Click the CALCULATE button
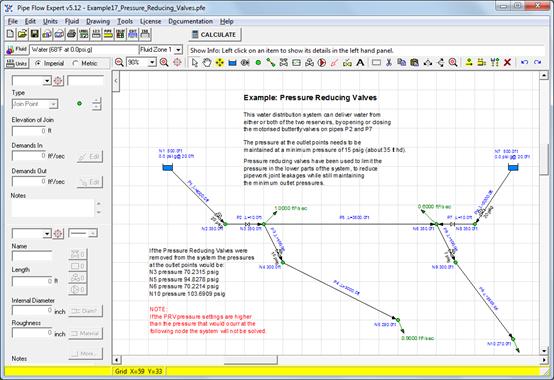The height and width of the screenshot is (380, 554). click(x=214, y=35)
